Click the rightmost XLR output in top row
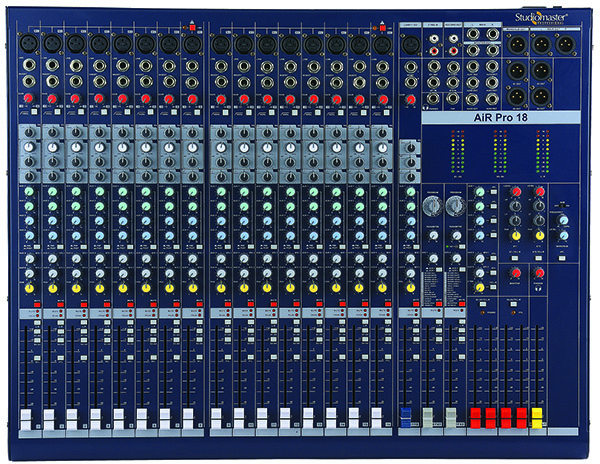The image size is (600, 464). click(x=566, y=44)
